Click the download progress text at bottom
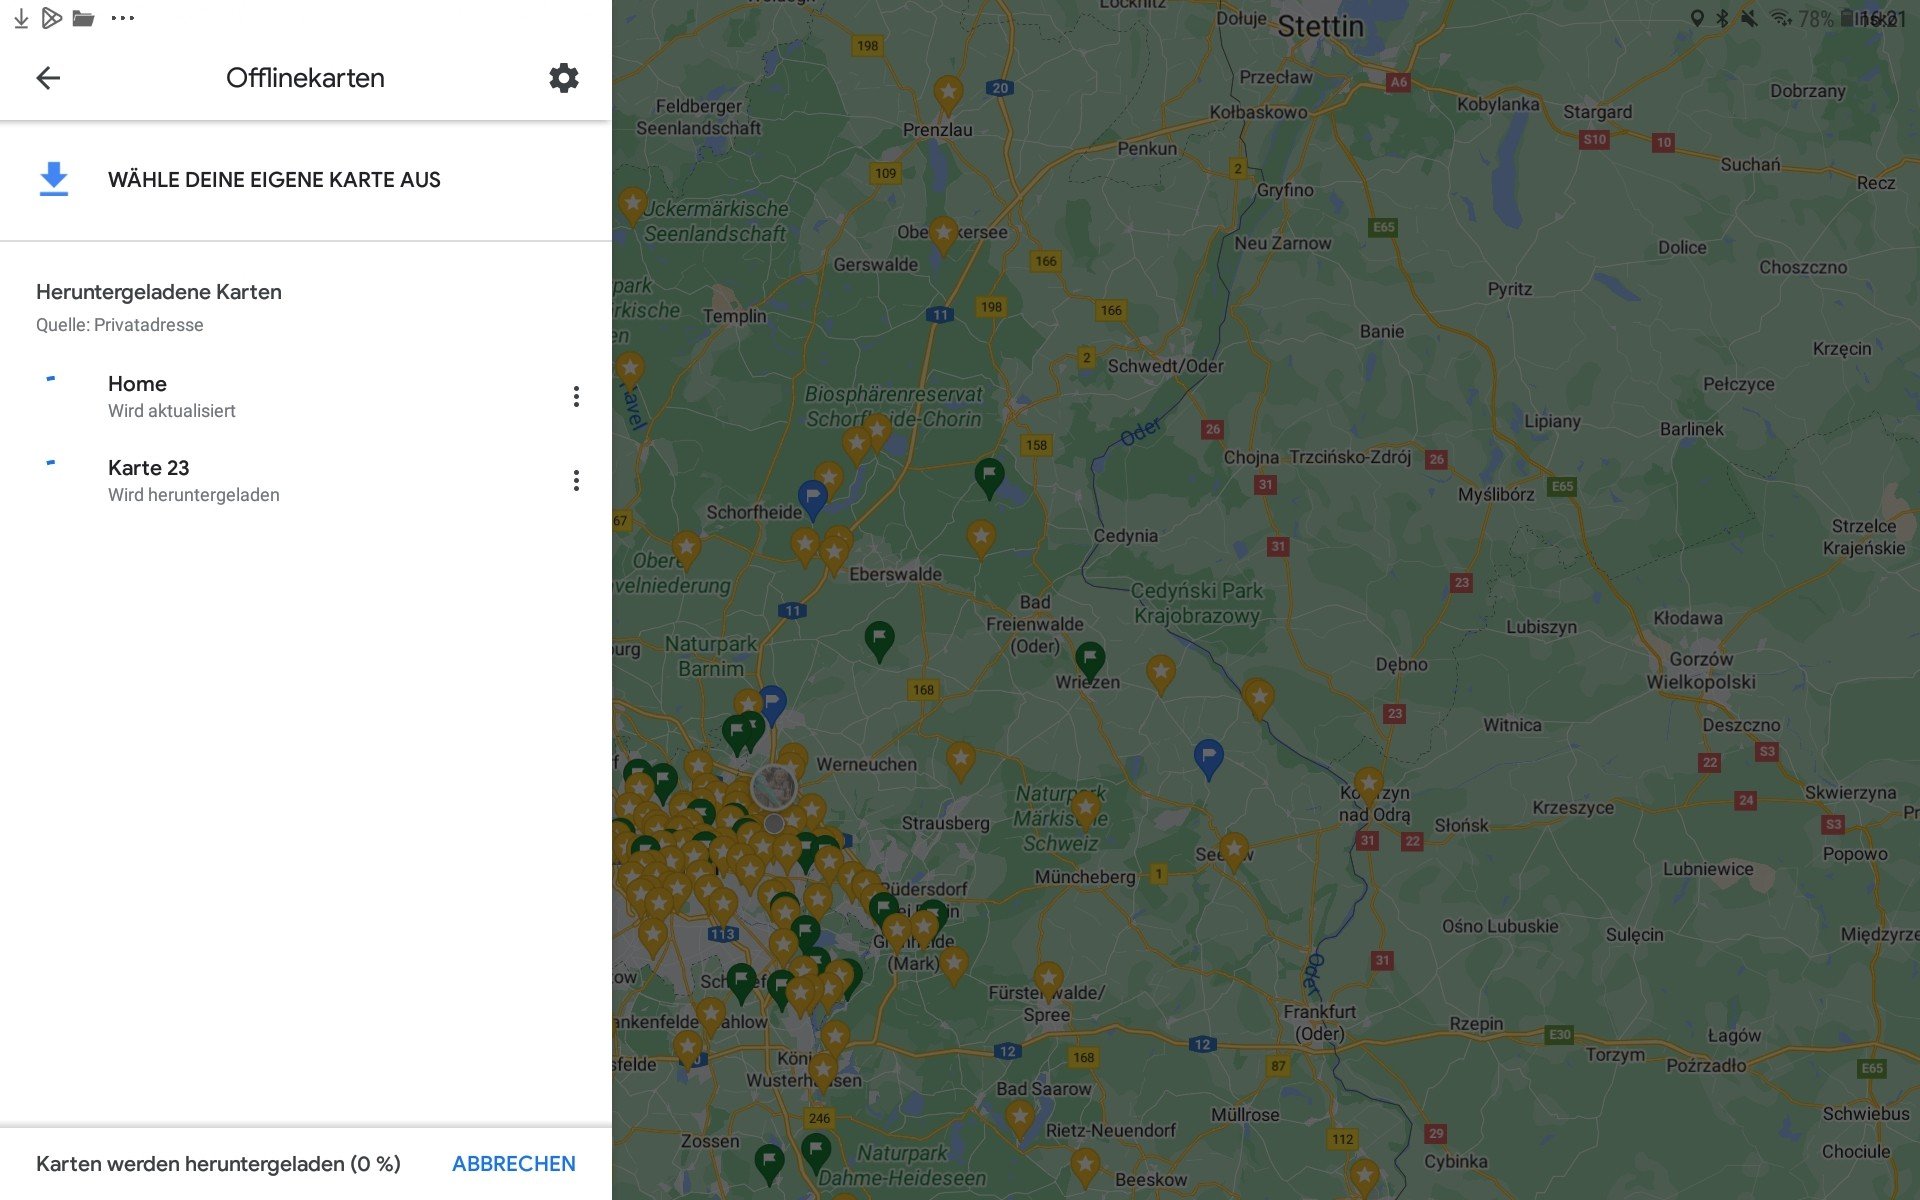1920x1200 pixels. (218, 1164)
